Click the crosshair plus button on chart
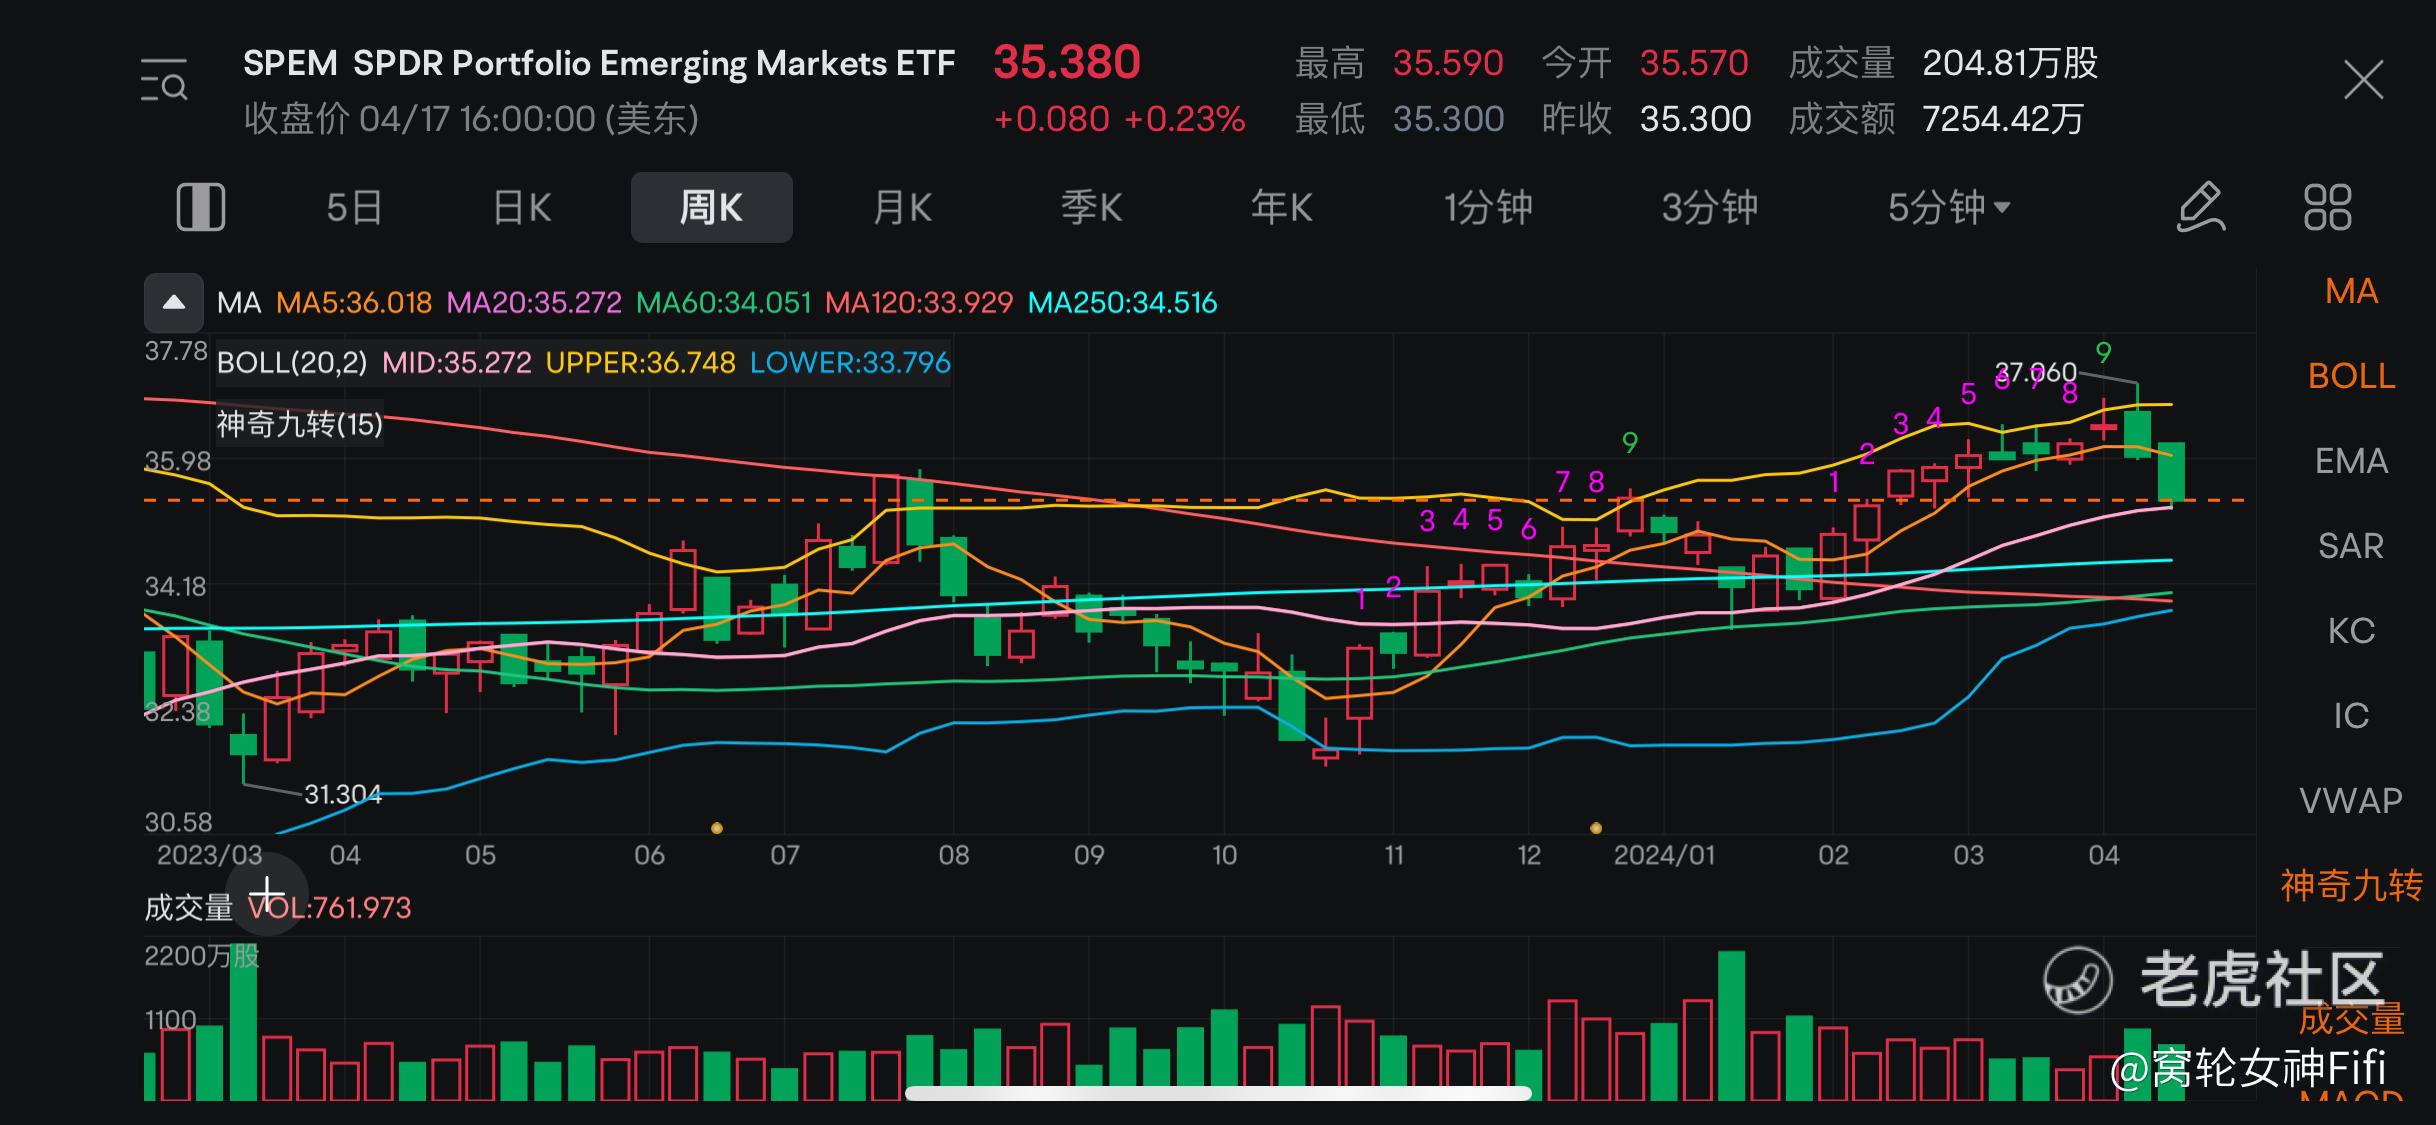The image size is (2436, 1125). (x=267, y=894)
